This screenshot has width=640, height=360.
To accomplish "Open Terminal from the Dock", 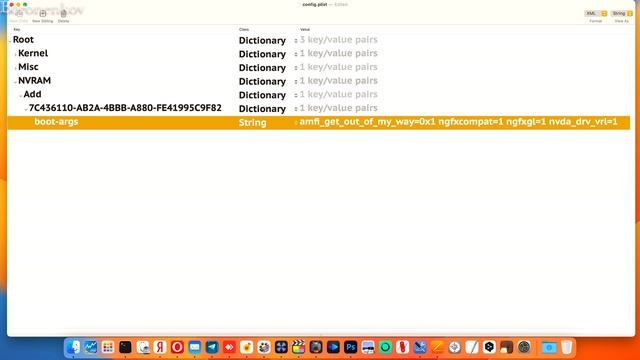I will (x=125, y=347).
